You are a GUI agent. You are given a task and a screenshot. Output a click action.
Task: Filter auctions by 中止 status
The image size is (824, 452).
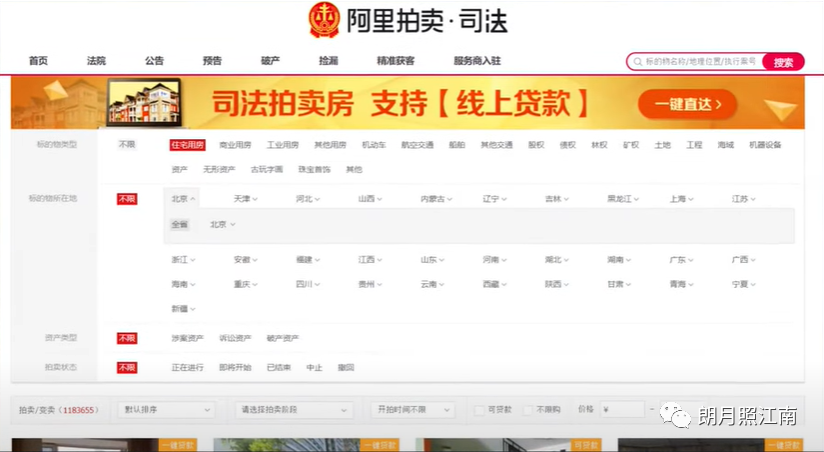click(314, 367)
